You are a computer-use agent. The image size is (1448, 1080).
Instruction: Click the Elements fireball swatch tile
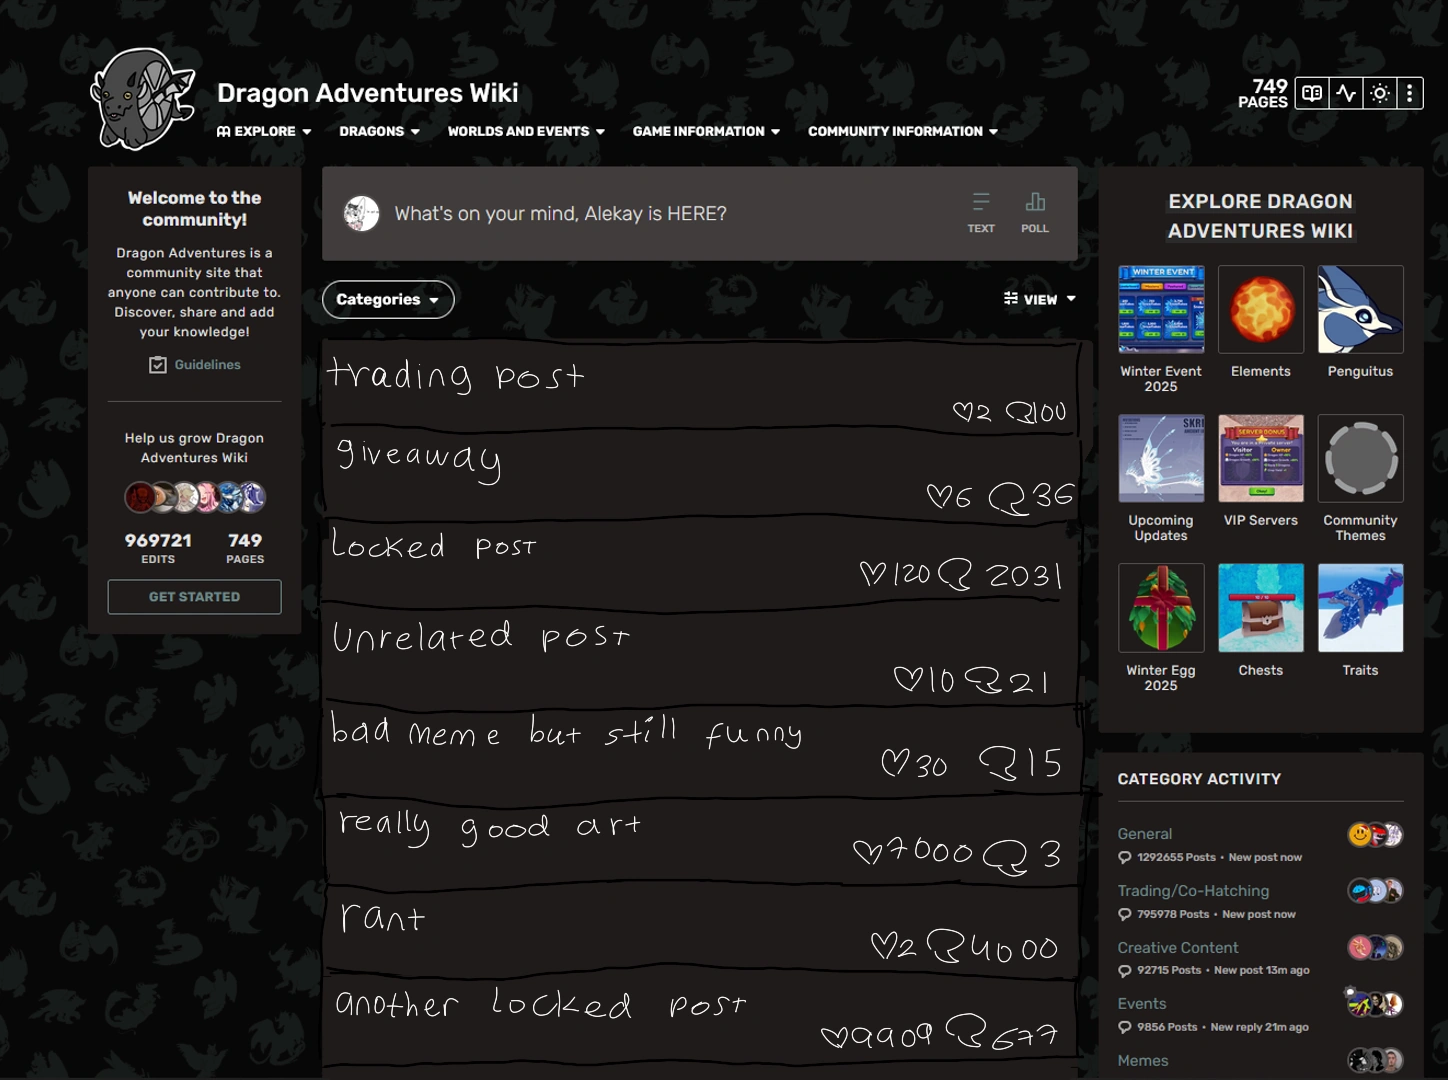[1261, 309]
